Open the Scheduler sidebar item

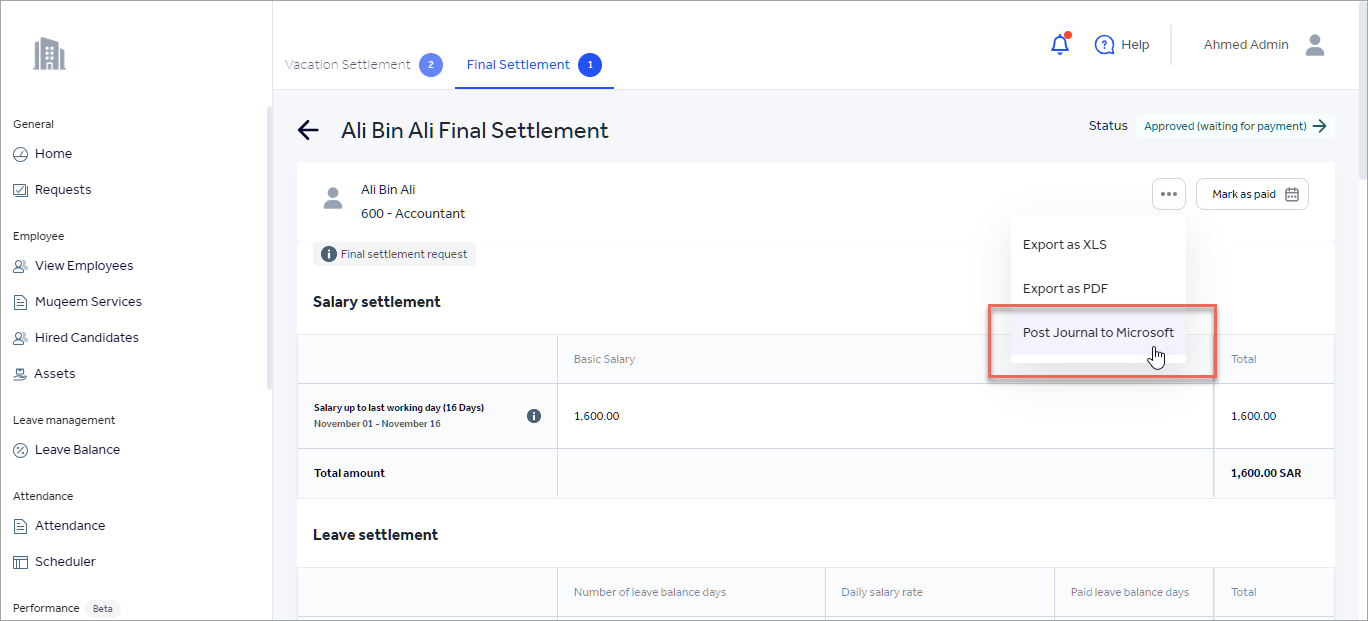point(65,562)
